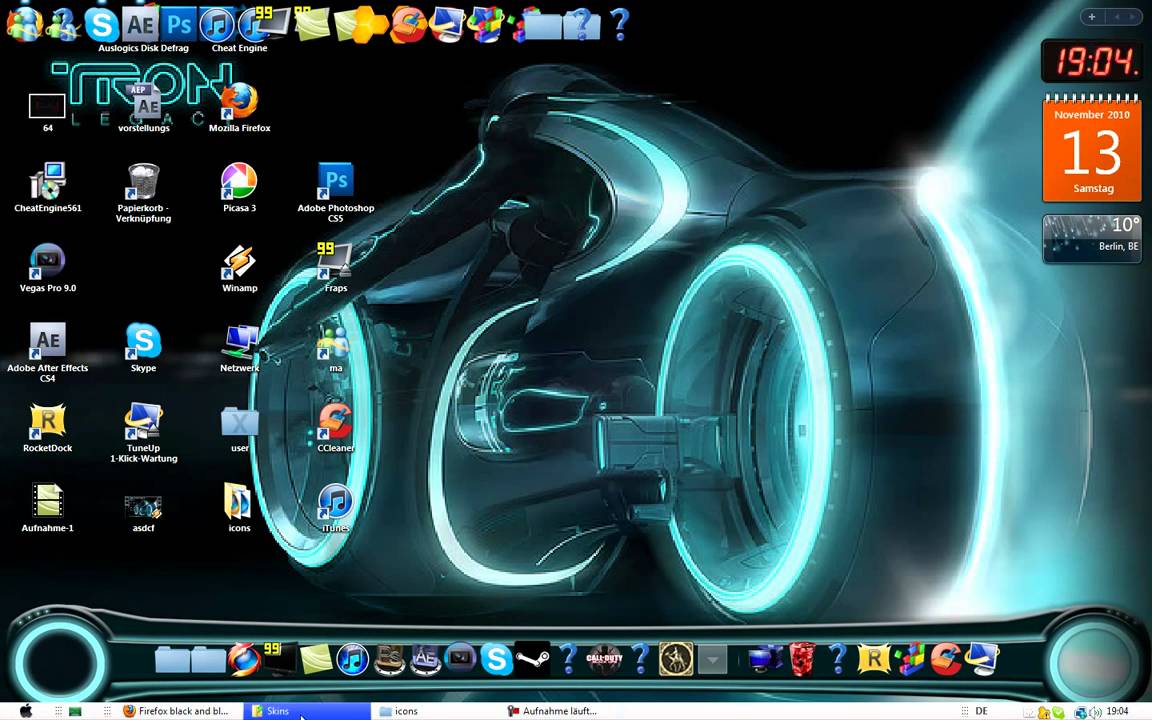Expand the gray dropdown arrow in bottom dock
Screen dimensions: 1152x720
(x=712, y=660)
